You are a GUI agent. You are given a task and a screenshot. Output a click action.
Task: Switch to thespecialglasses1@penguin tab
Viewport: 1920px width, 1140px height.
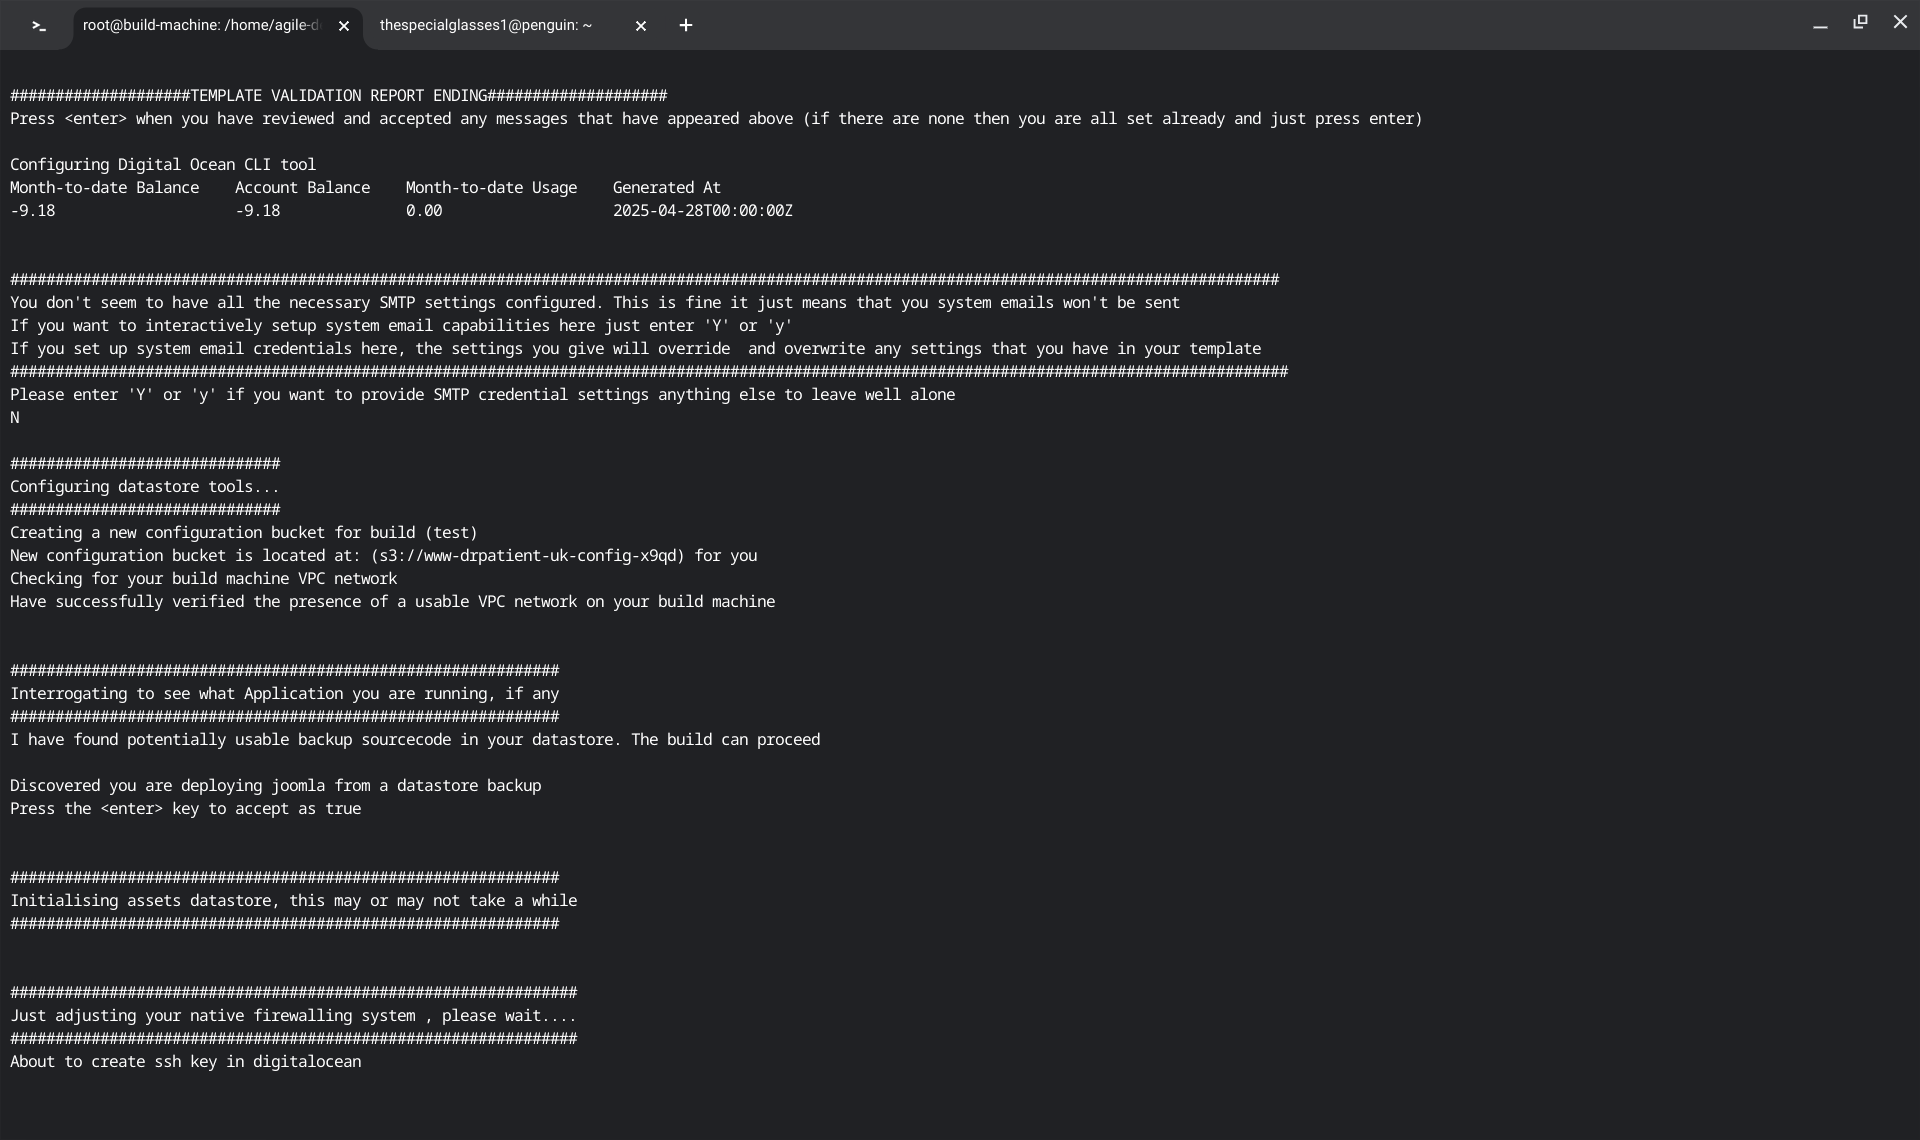coord(486,26)
